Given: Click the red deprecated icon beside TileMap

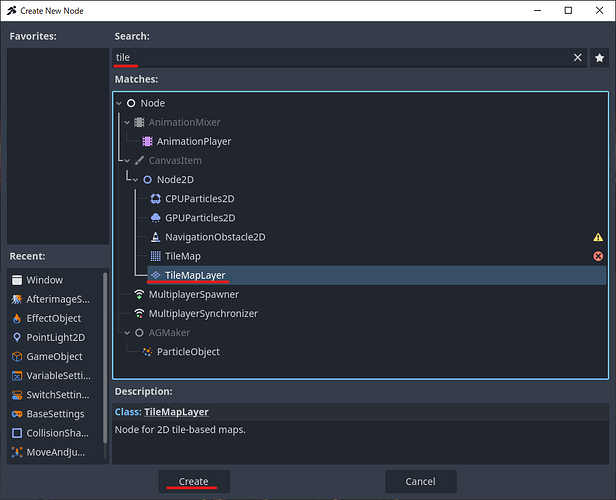Looking at the screenshot, I should pos(598,256).
